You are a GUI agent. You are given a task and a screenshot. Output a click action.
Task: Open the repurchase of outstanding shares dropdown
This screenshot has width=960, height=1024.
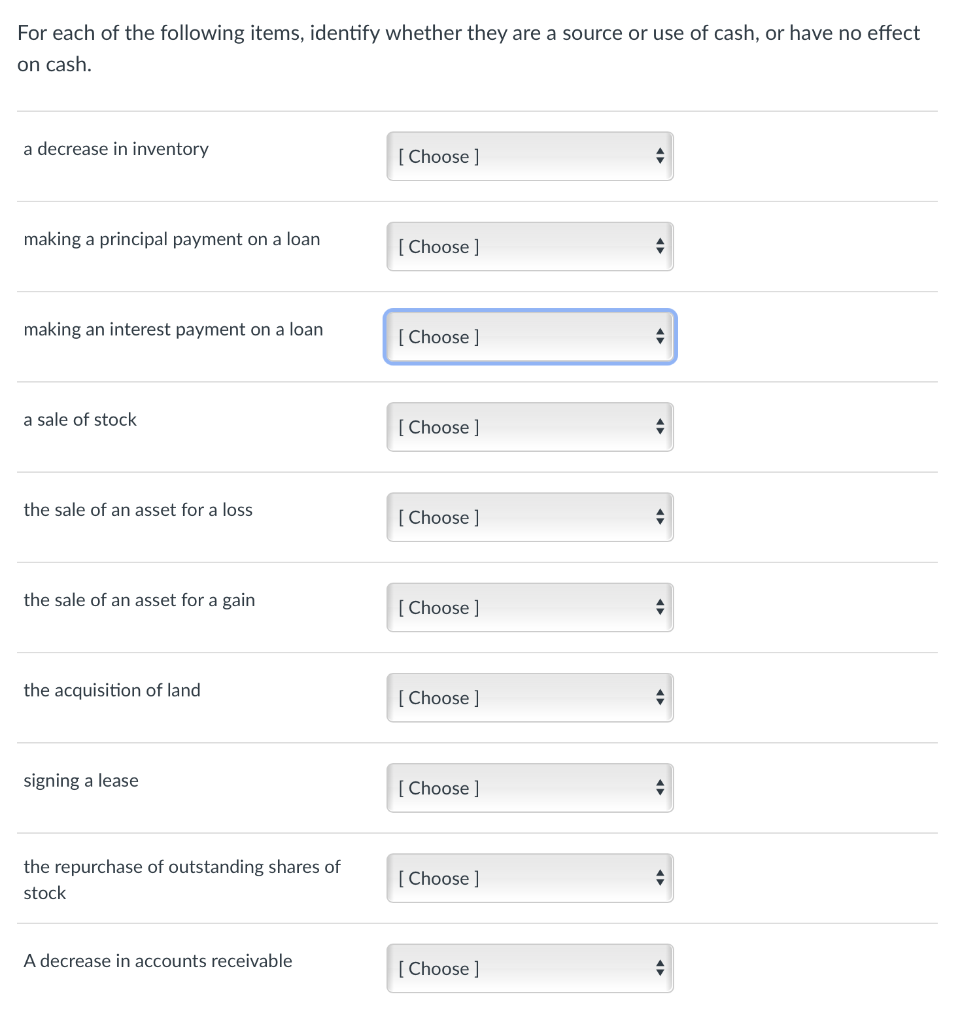point(530,878)
